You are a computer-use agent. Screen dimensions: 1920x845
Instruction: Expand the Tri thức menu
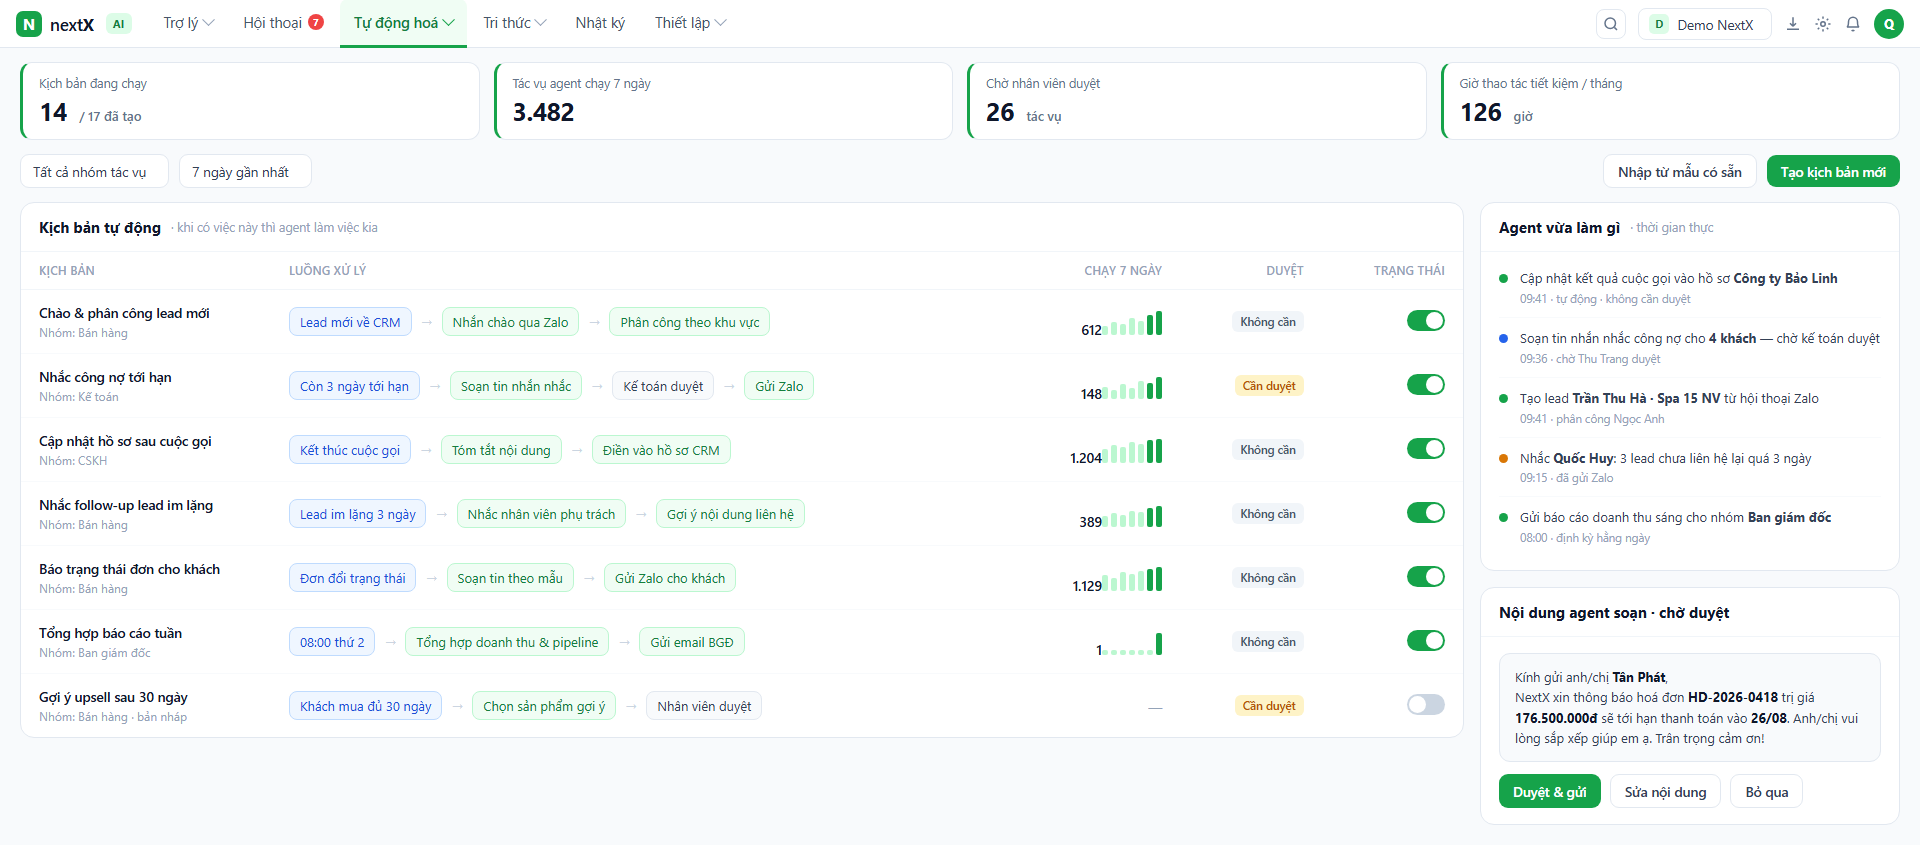point(515,23)
